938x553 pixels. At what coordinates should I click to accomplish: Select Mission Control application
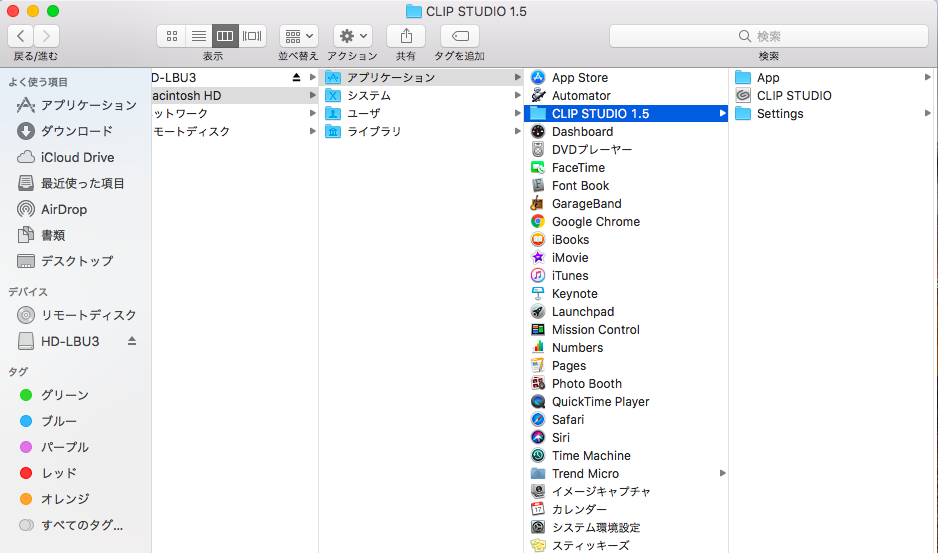[626, 329]
